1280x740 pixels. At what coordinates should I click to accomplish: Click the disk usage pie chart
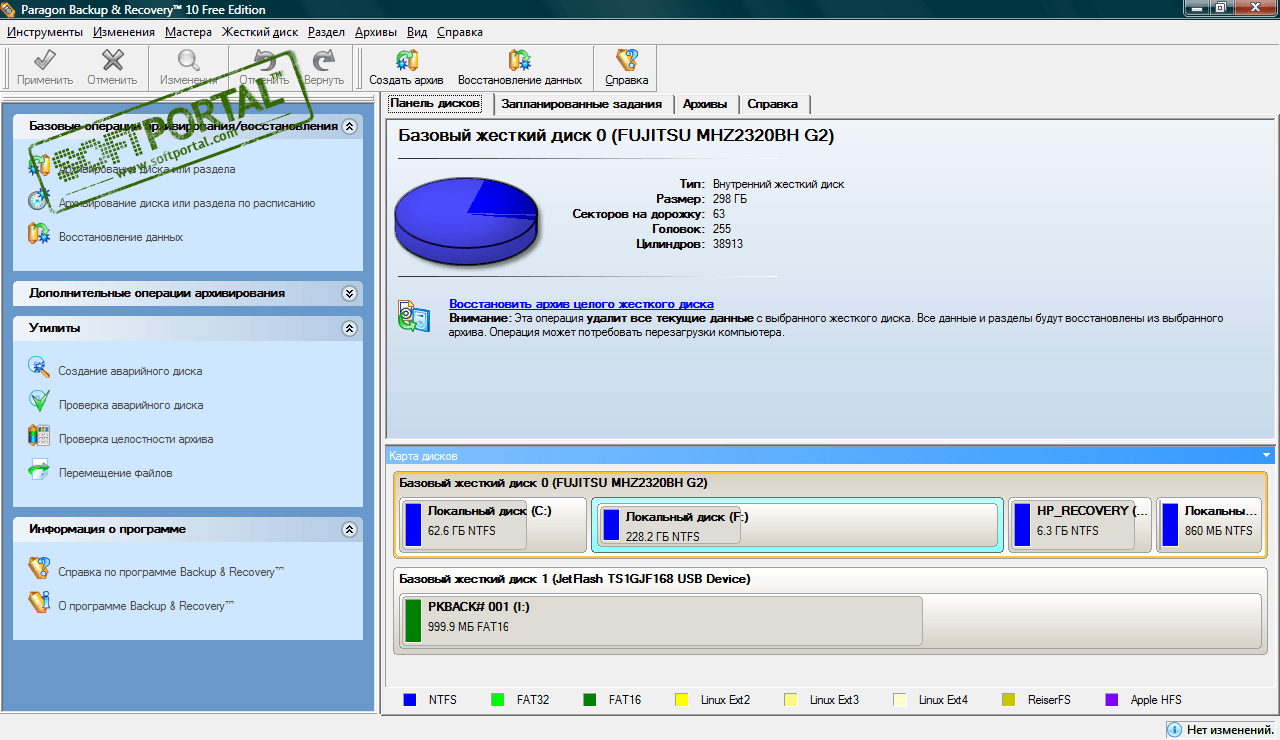click(466, 221)
